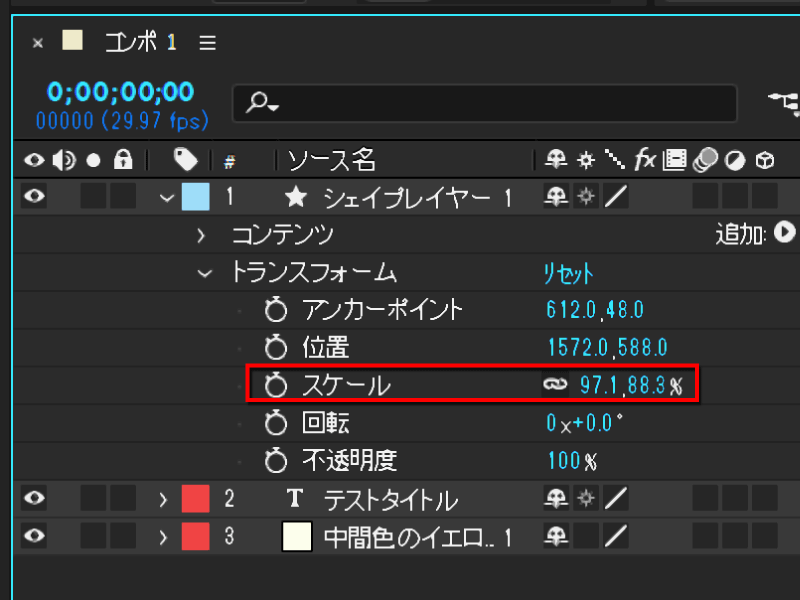Hide the シェイプレイヤー 1 layer
The width and height of the screenshot is (800, 600).
click(34, 196)
